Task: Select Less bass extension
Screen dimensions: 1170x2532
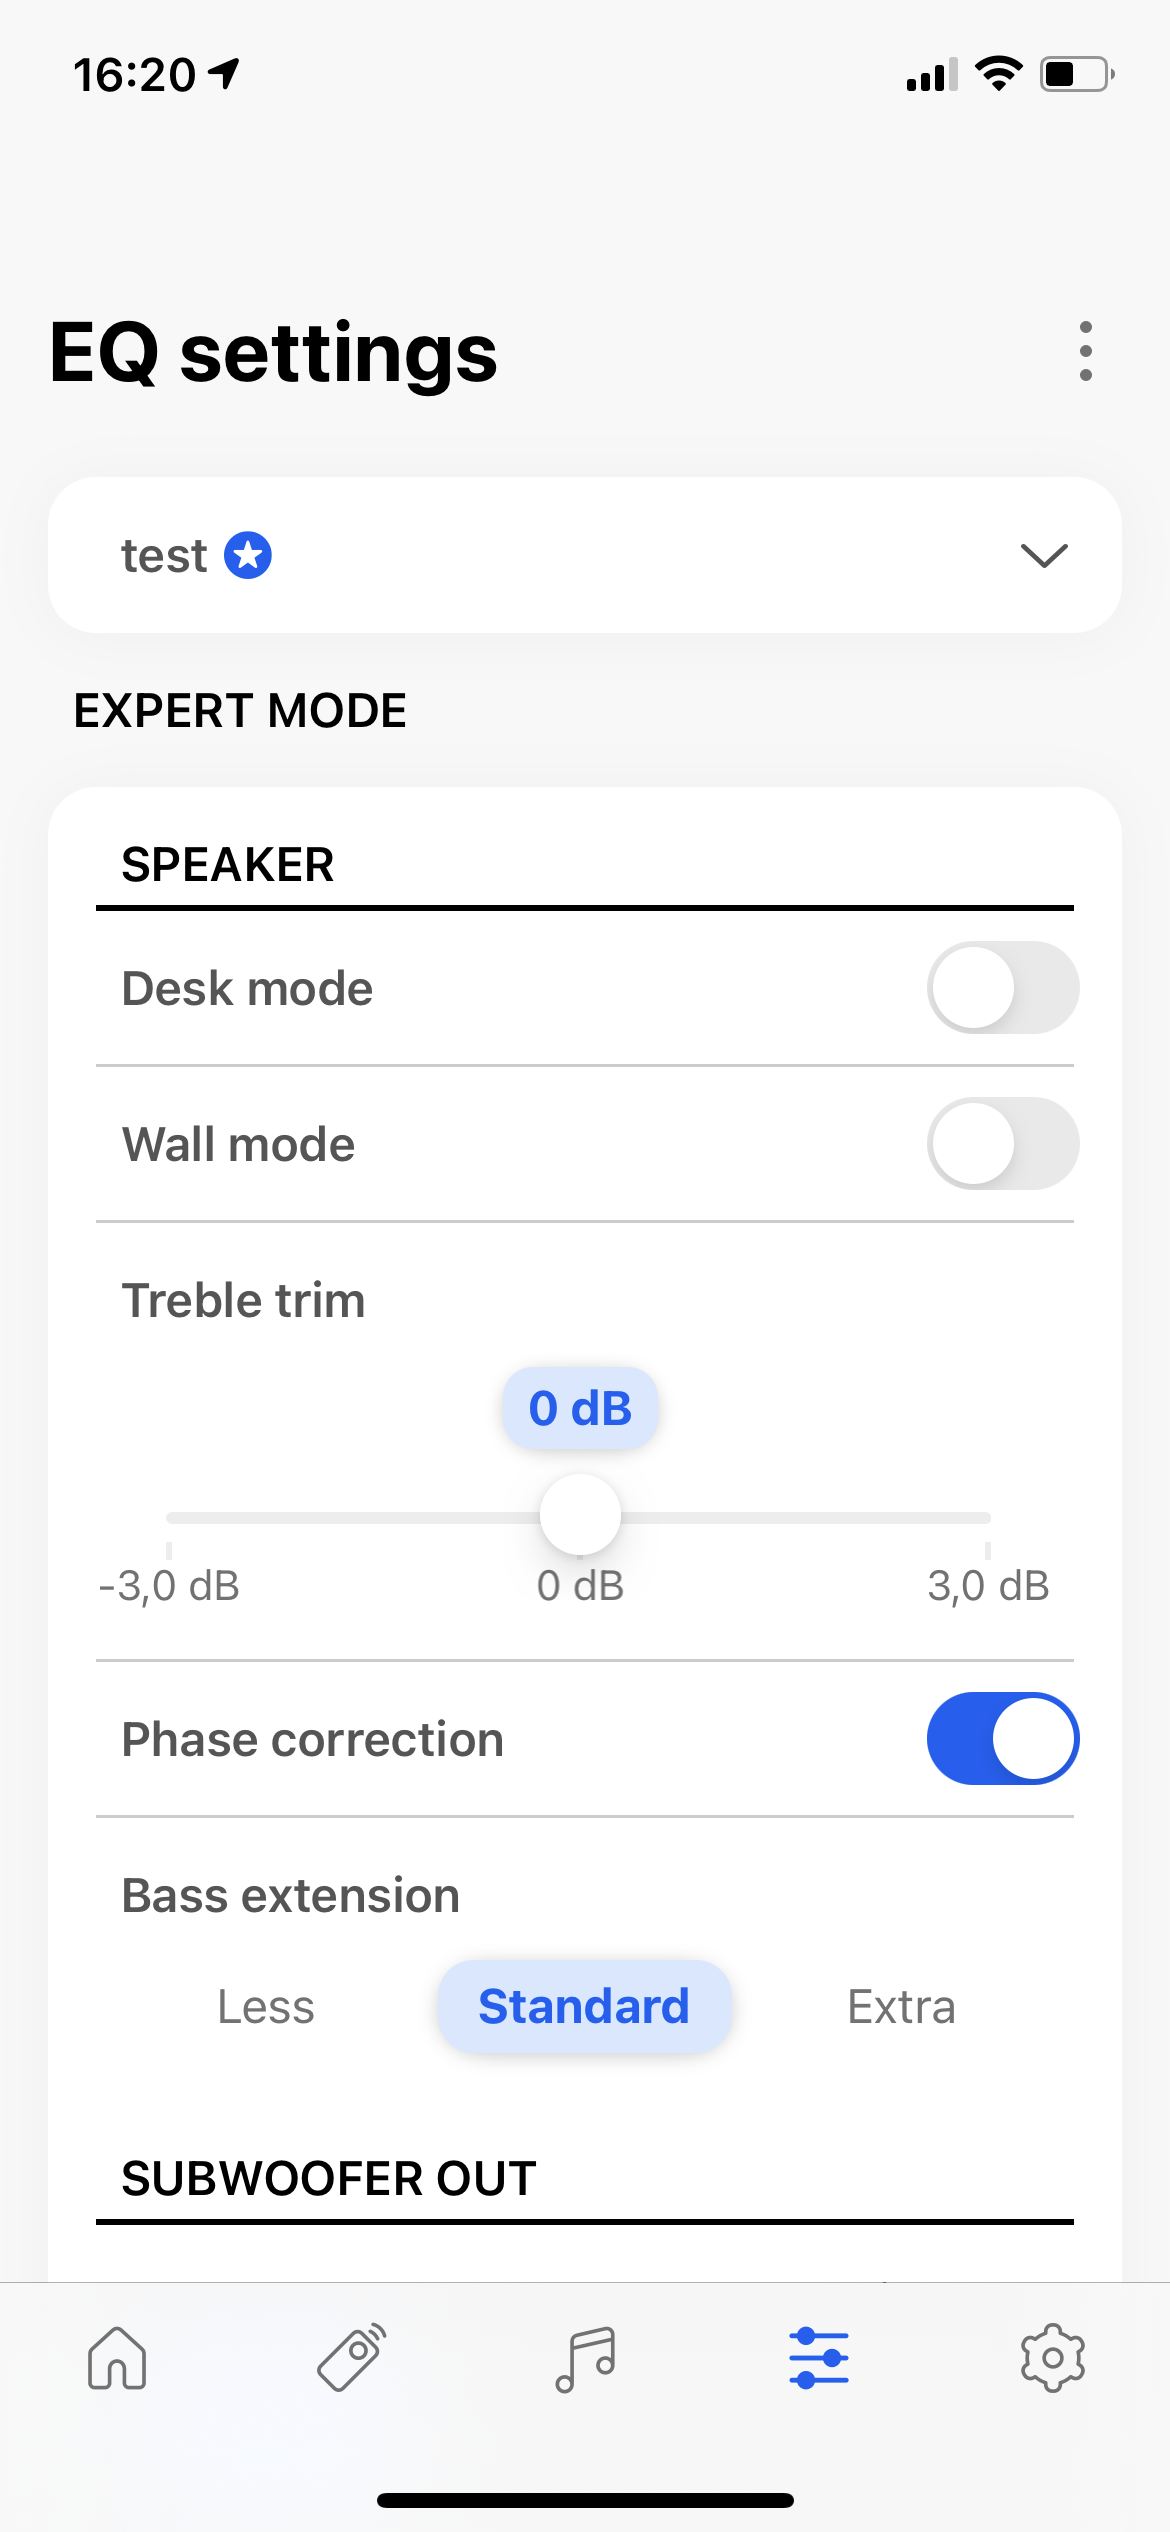Action: (266, 2007)
